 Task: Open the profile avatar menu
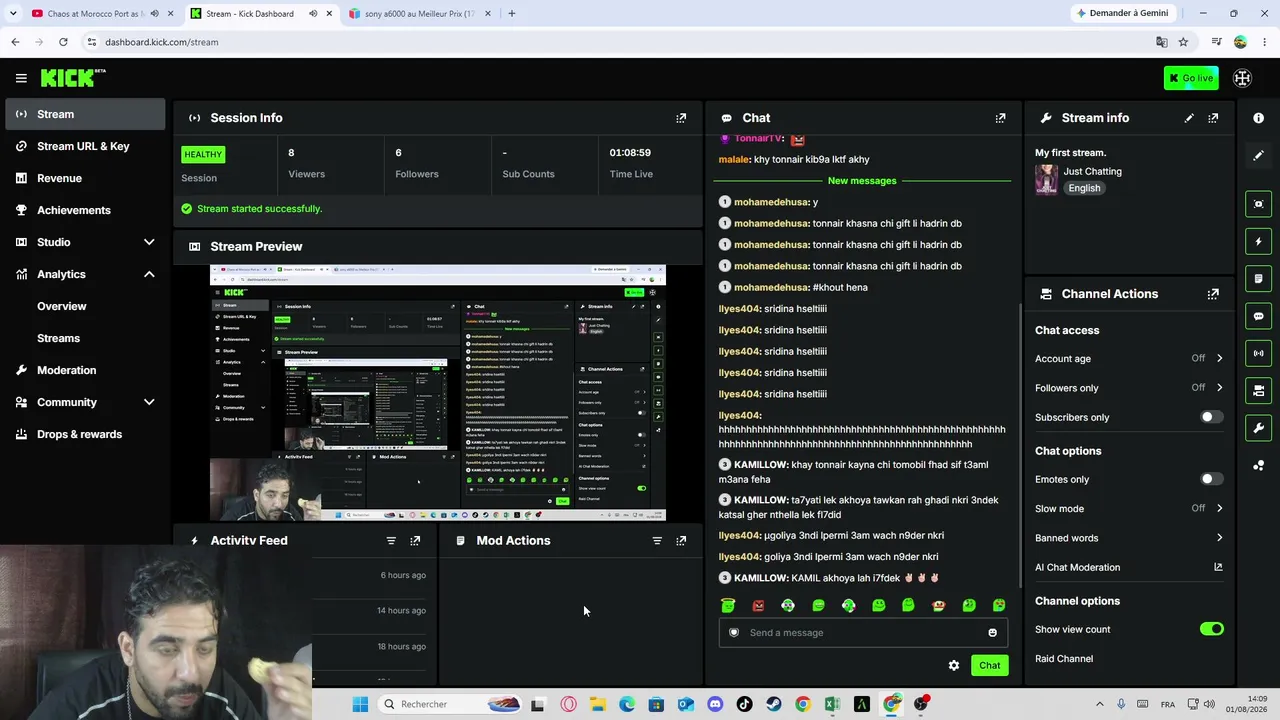pos(1243,78)
